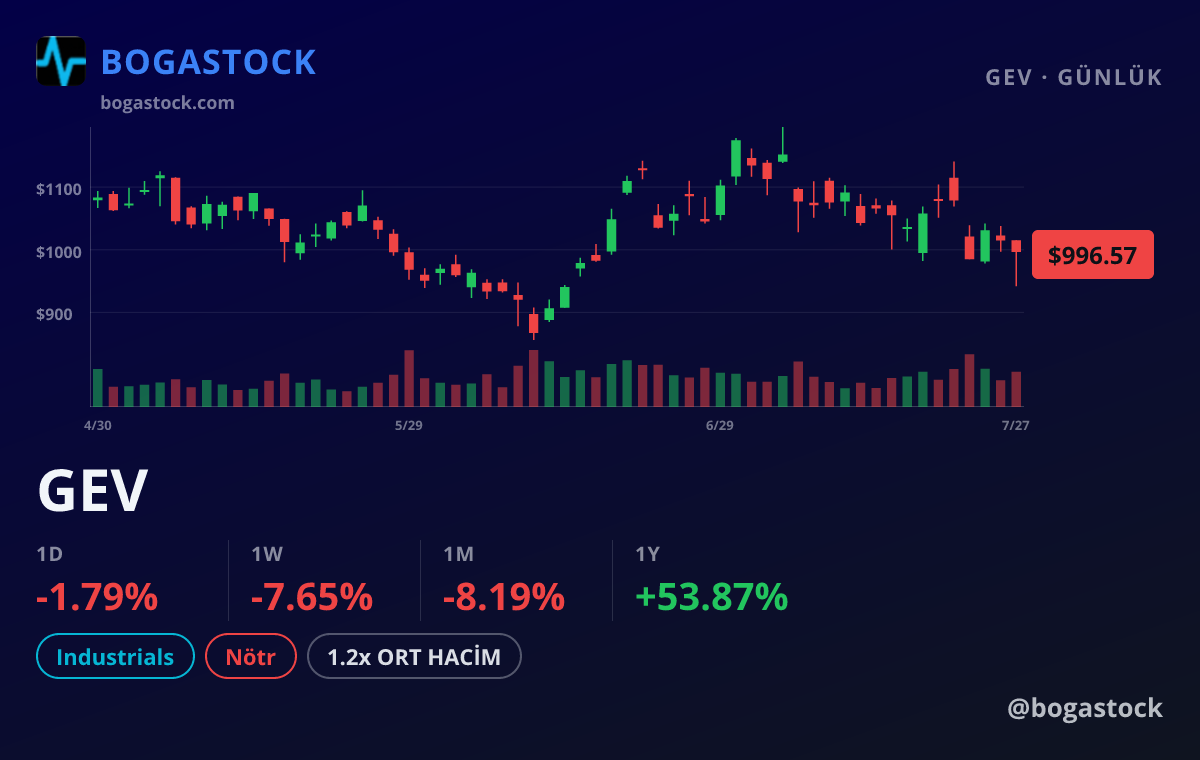Select the 1W performance value -7.65%
Image resolution: width=1200 pixels, height=760 pixels.
click(312, 597)
